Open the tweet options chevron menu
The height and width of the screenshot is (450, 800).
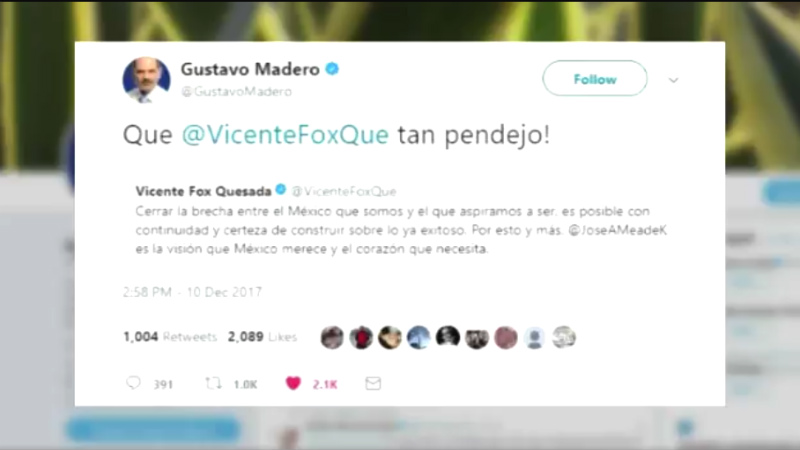click(673, 80)
